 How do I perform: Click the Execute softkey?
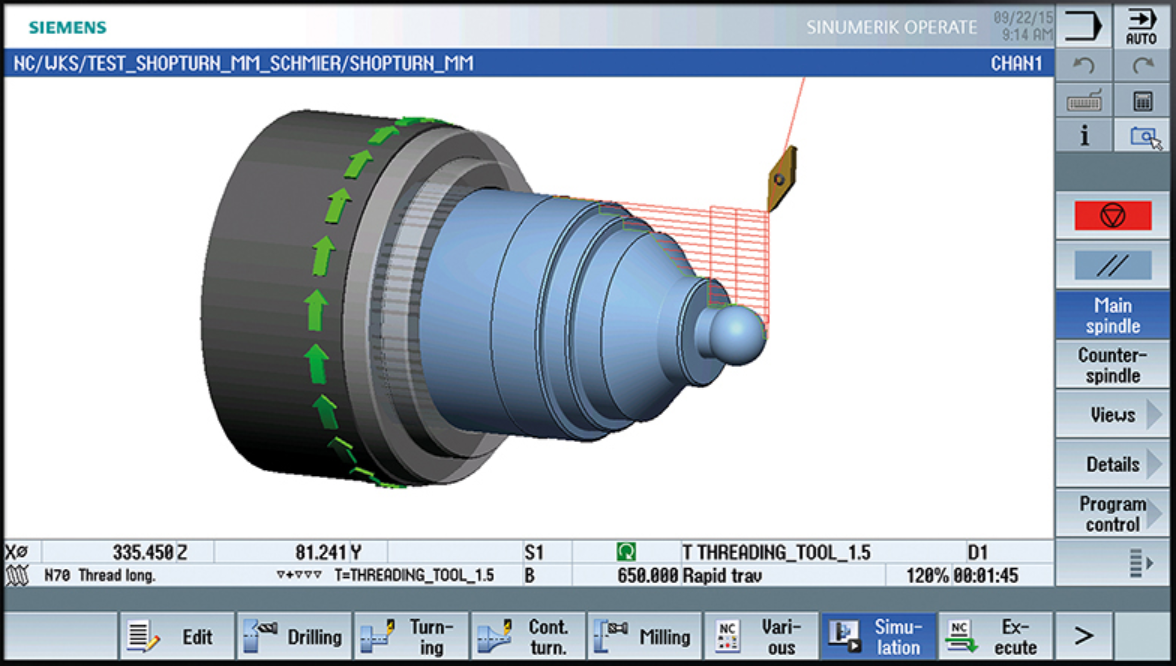(997, 637)
